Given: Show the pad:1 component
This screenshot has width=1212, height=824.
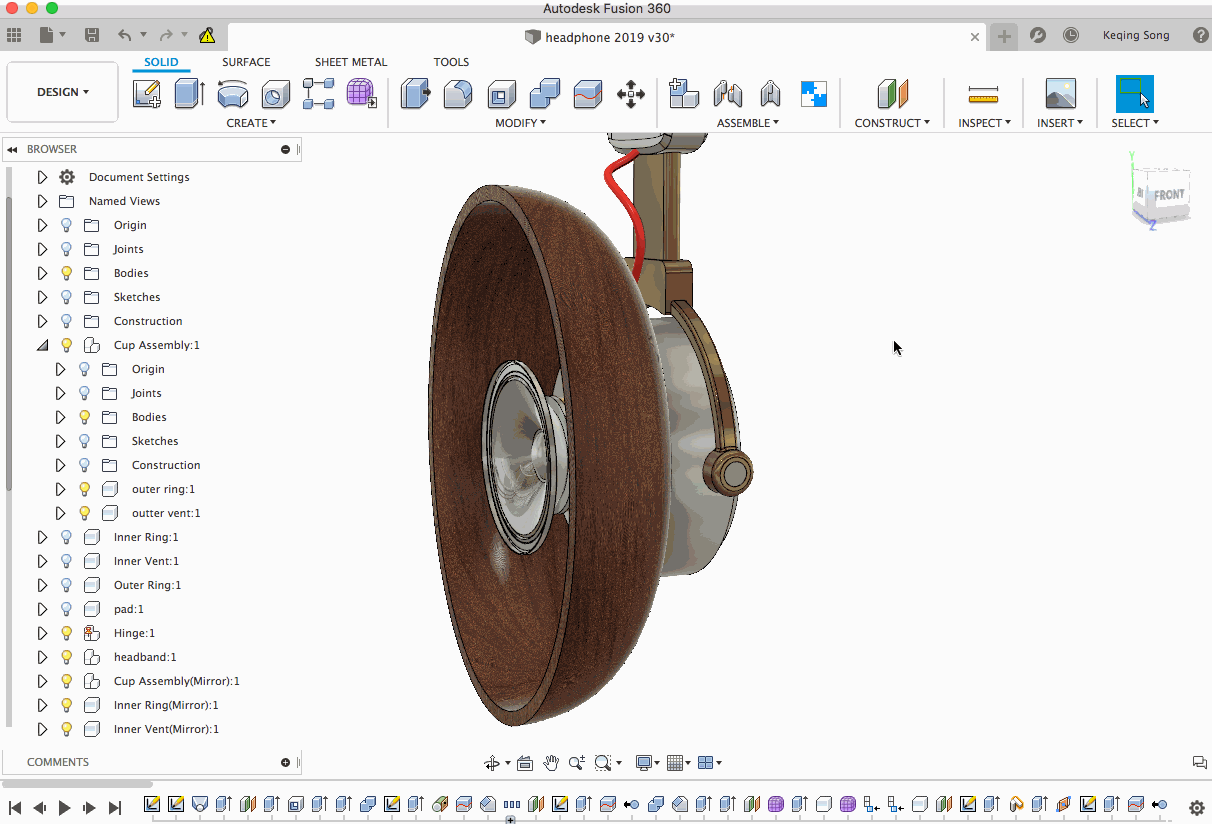Looking at the screenshot, I should pyautogui.click(x=67, y=609).
